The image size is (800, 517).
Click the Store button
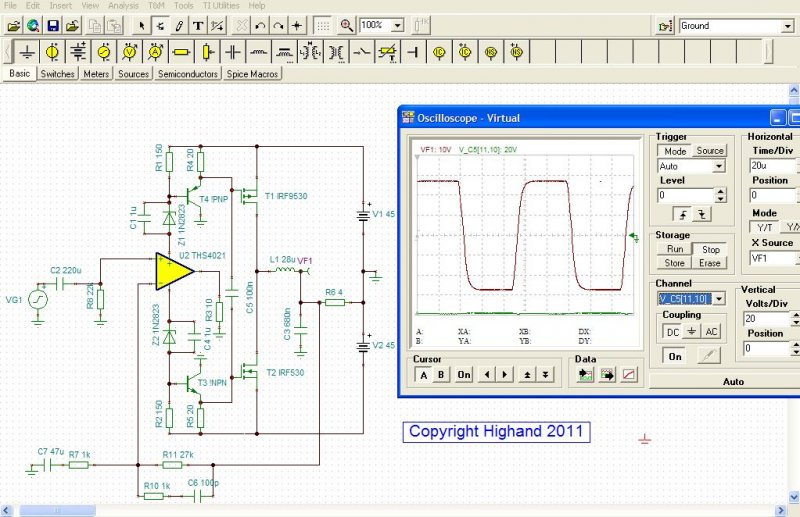pyautogui.click(x=674, y=263)
